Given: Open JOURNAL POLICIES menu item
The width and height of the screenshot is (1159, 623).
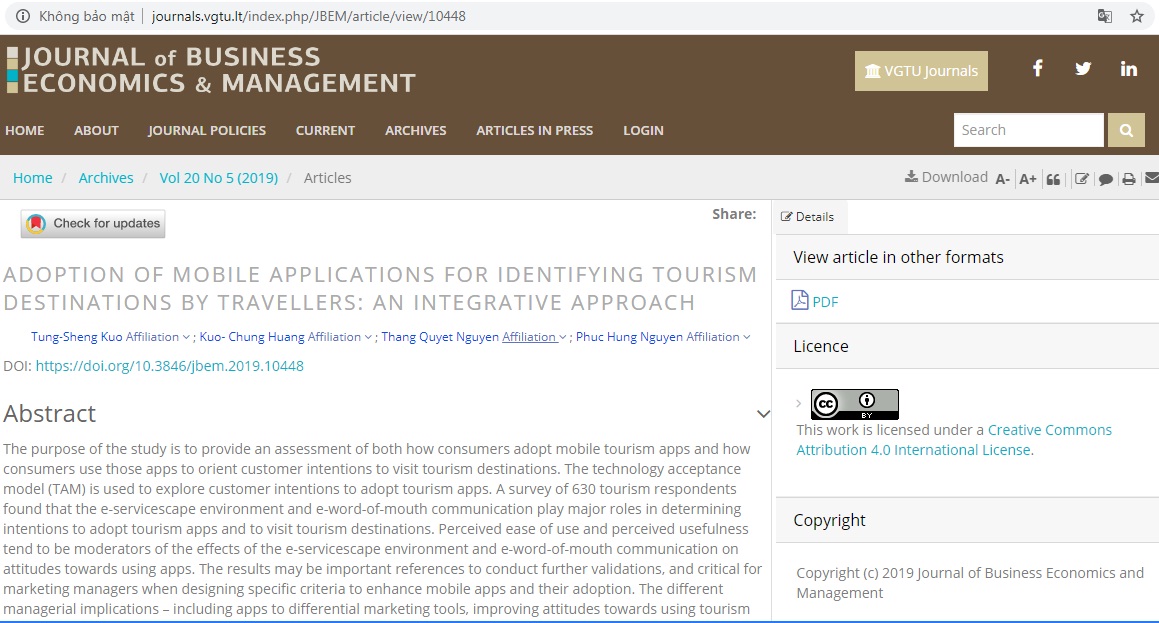Looking at the screenshot, I should [x=207, y=130].
